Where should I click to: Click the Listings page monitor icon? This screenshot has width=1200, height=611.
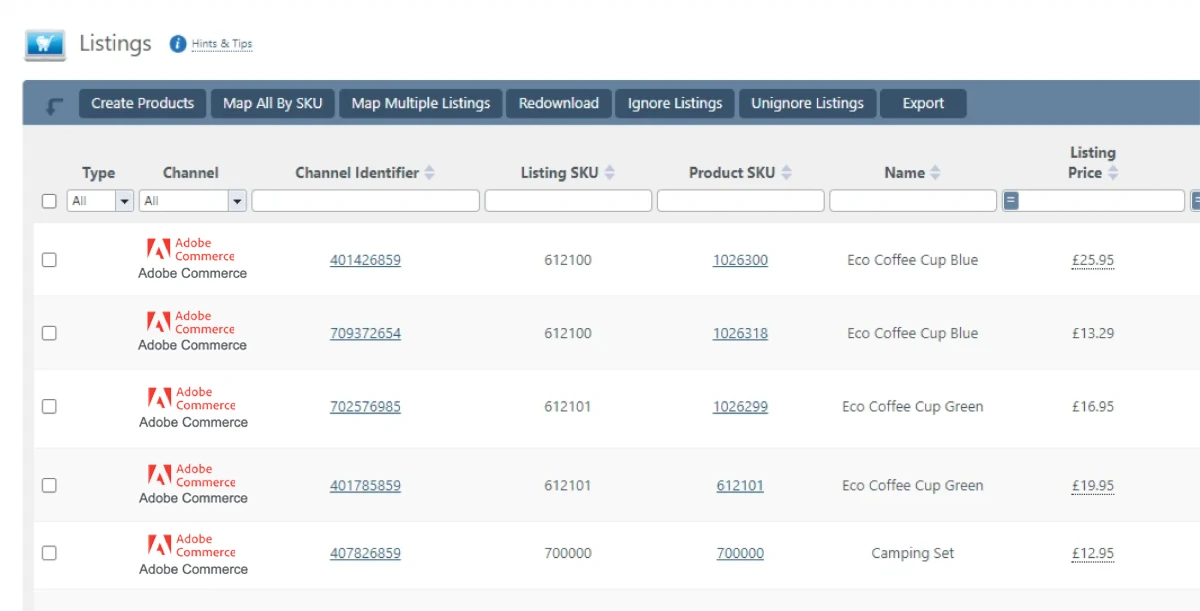45,45
